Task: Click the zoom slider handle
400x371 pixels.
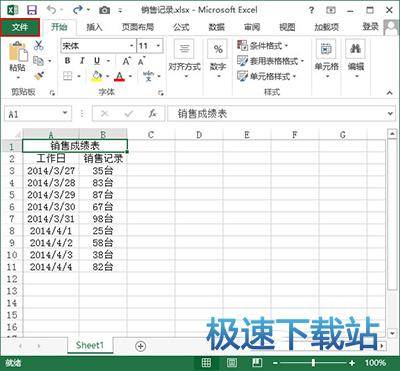Action: point(313,363)
